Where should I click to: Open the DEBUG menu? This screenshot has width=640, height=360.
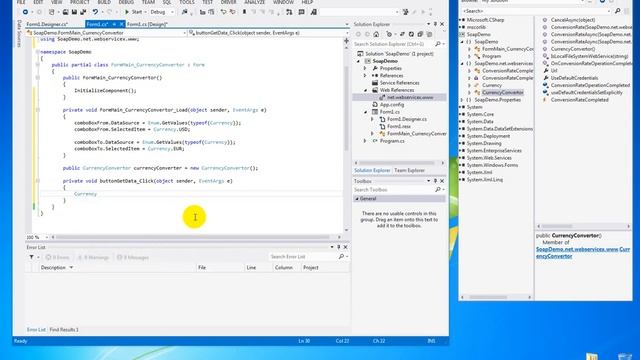click(126, 2)
